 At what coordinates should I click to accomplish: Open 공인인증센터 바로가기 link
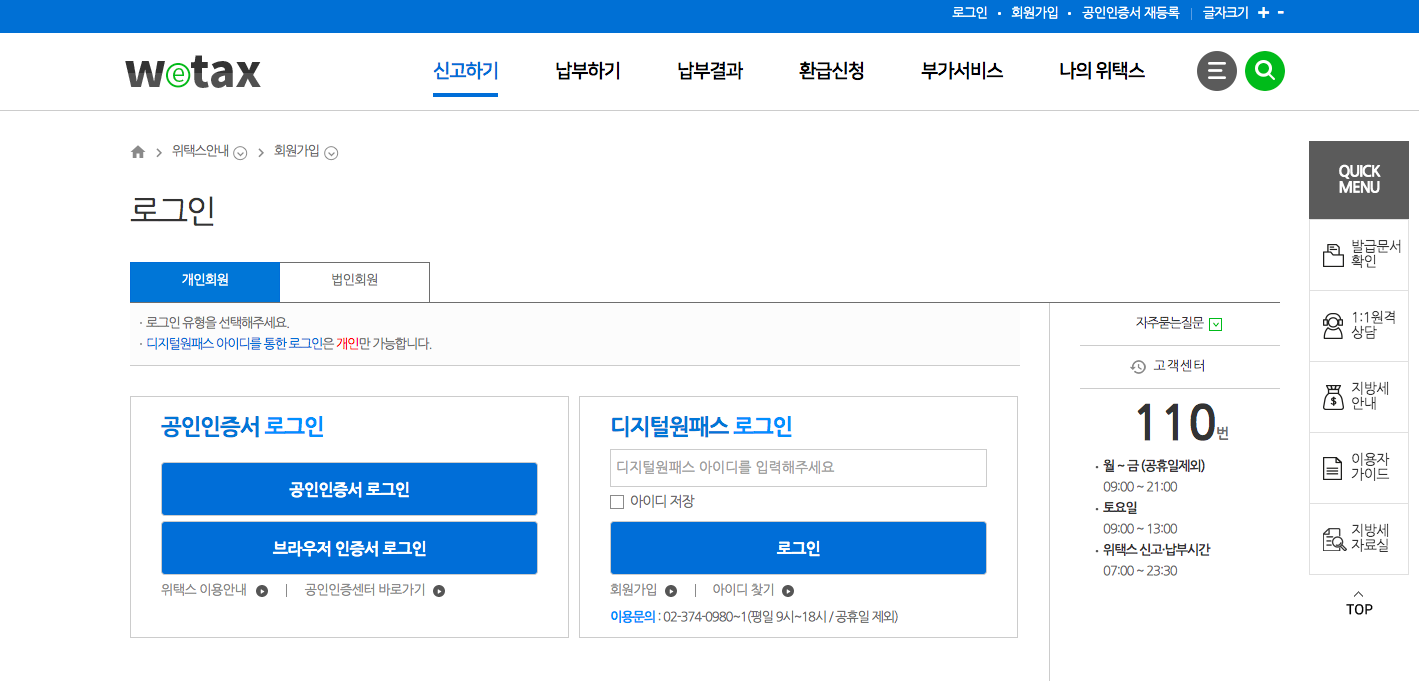point(365,590)
